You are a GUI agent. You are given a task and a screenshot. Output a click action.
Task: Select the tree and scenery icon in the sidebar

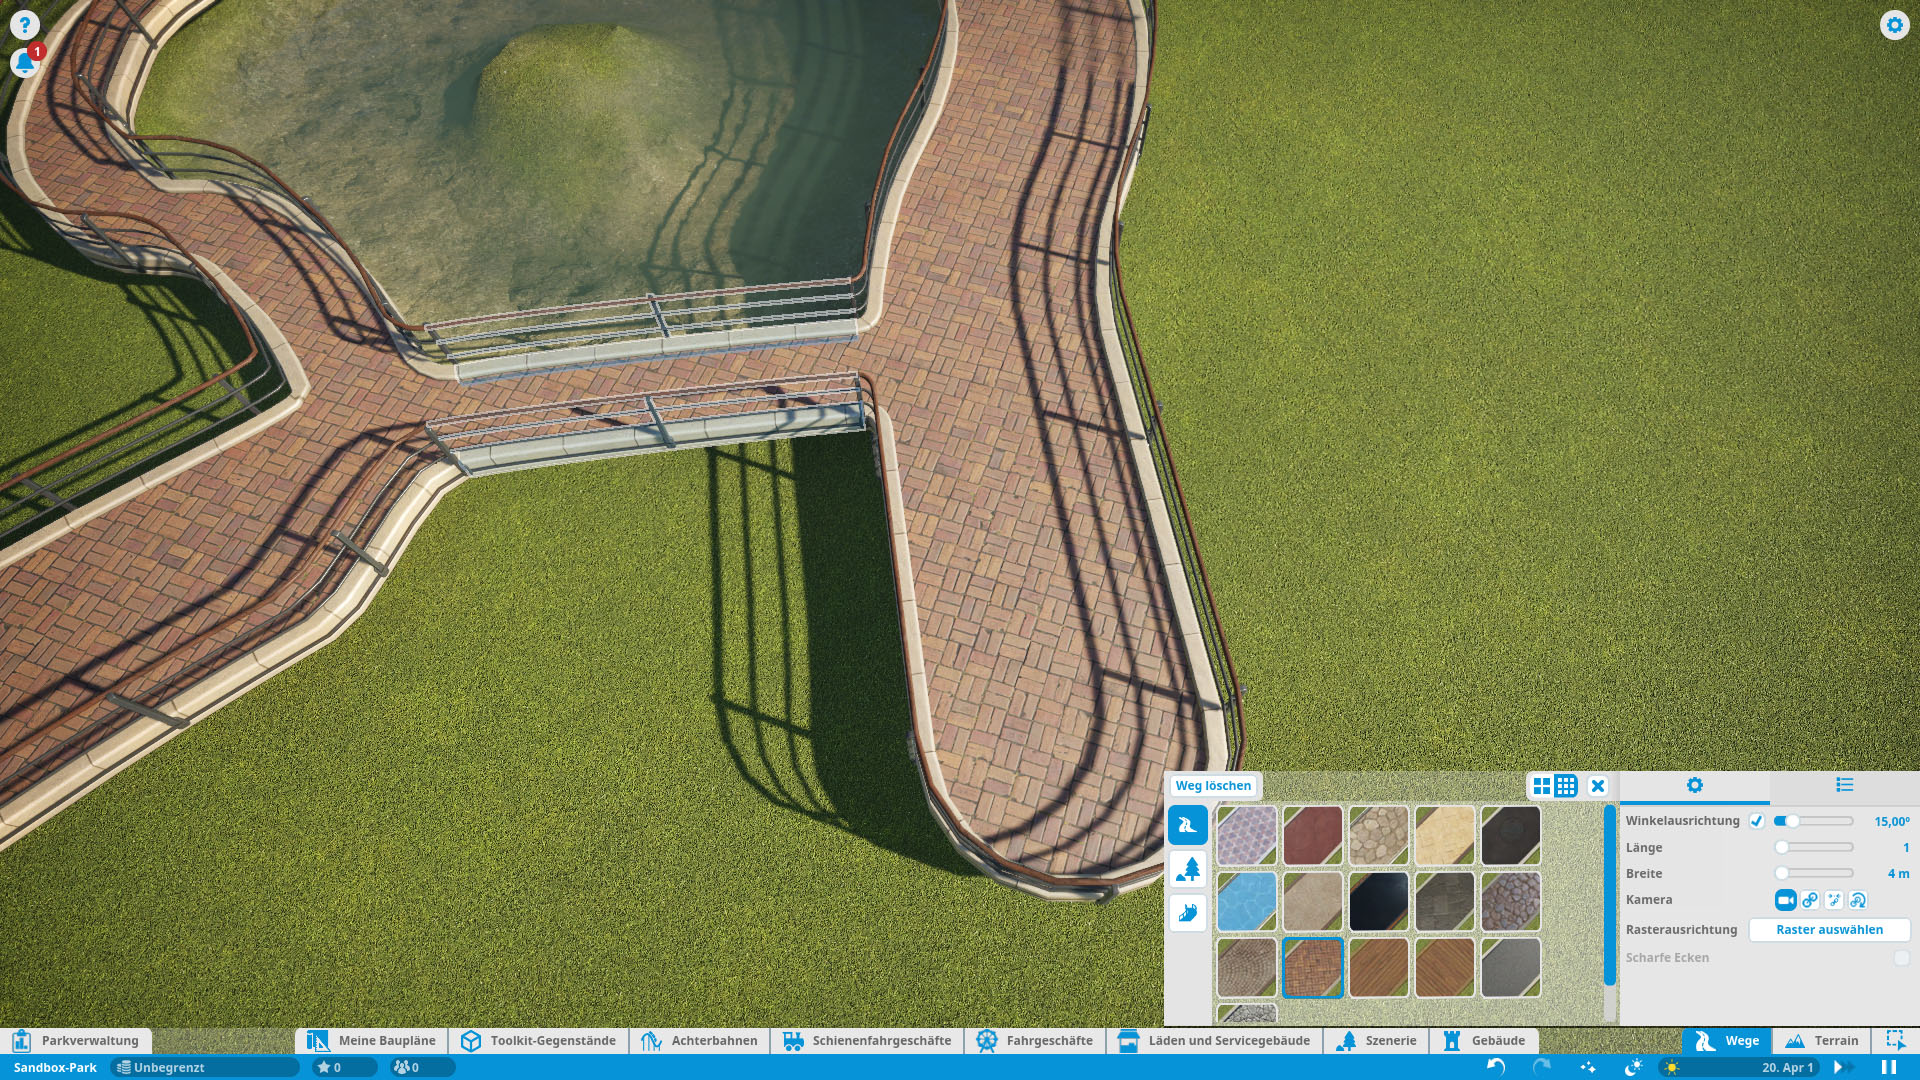[x=1188, y=869]
